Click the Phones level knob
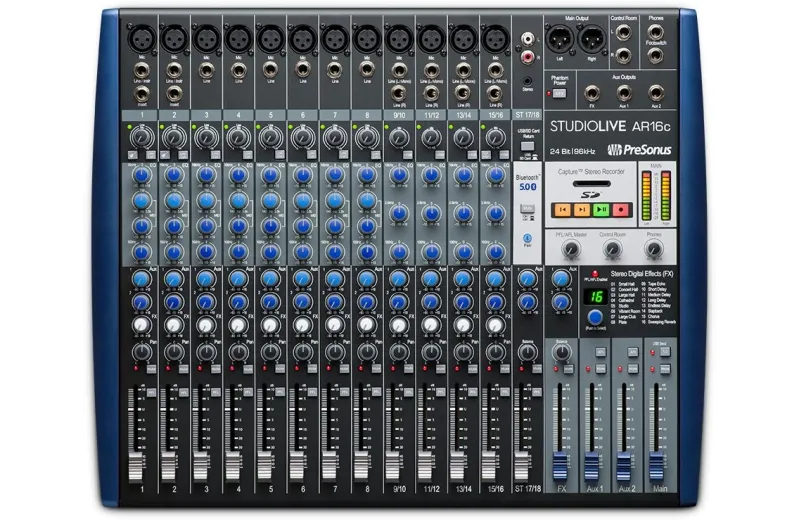 point(654,250)
